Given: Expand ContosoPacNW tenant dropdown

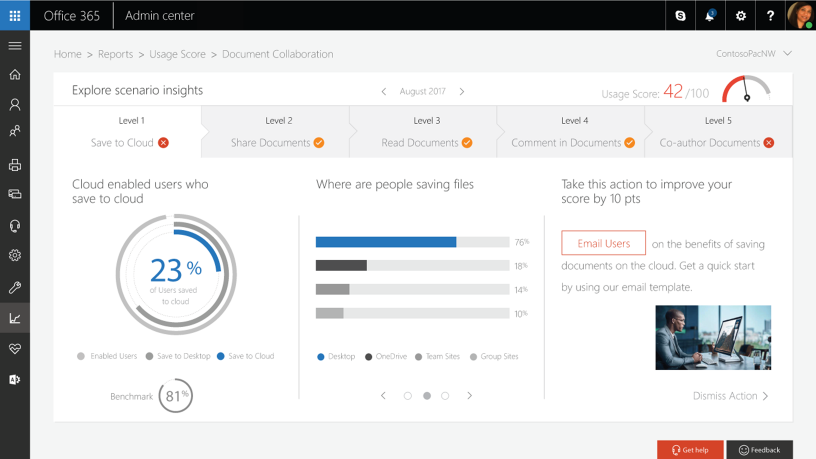Looking at the screenshot, I should pyautogui.click(x=754, y=54).
